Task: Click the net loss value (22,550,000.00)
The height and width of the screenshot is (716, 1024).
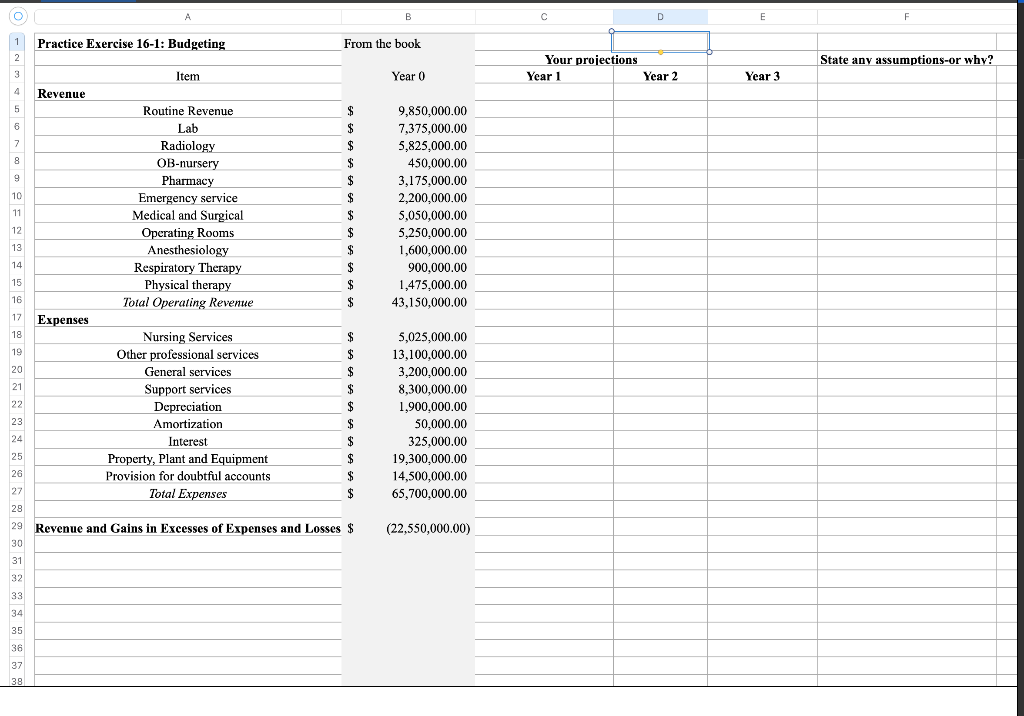Action: (x=428, y=529)
